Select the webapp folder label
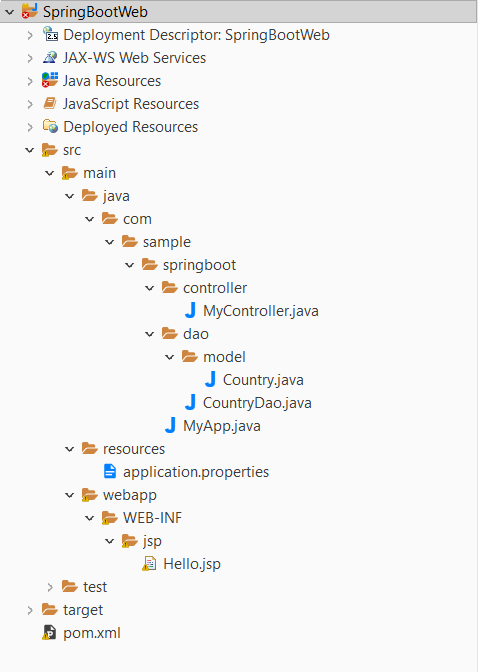The width and height of the screenshot is (478, 672). coord(129,495)
